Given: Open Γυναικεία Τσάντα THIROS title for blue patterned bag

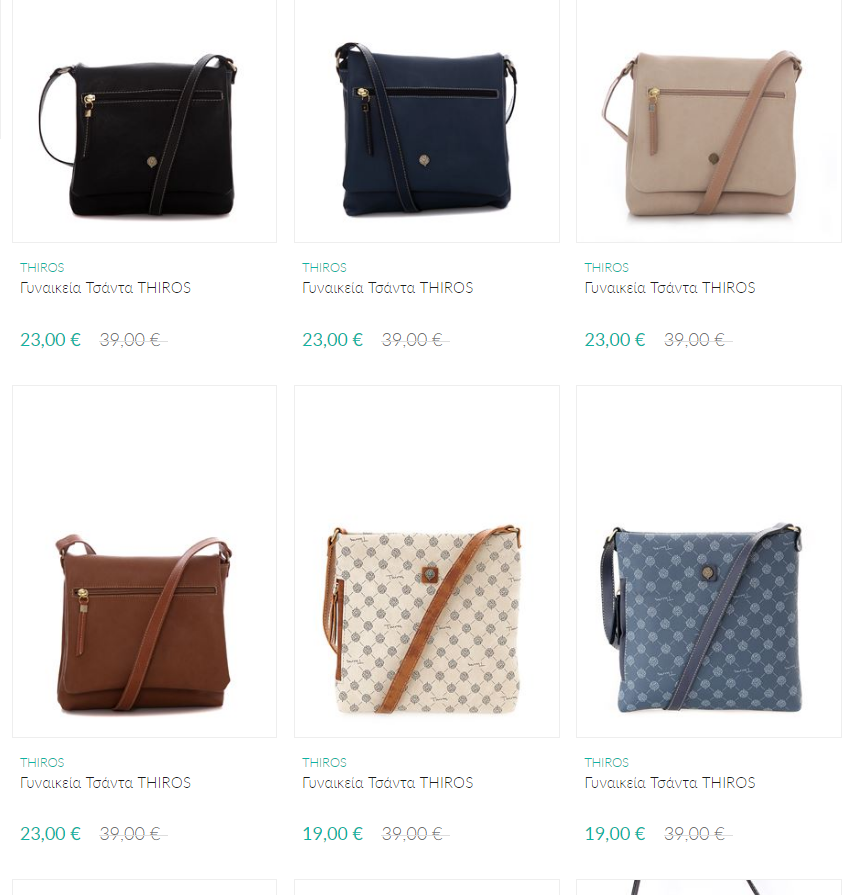Looking at the screenshot, I should pos(670,783).
